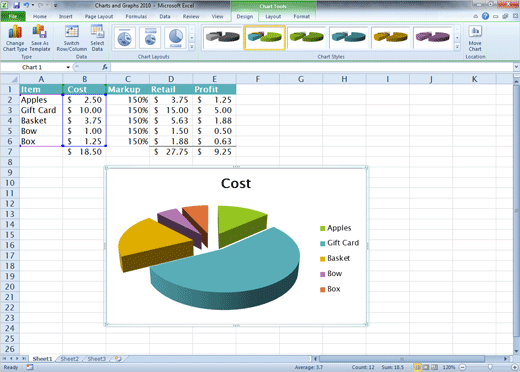The height and width of the screenshot is (372, 520).
Task: Switch Row/Column of chart data
Action: (71, 38)
